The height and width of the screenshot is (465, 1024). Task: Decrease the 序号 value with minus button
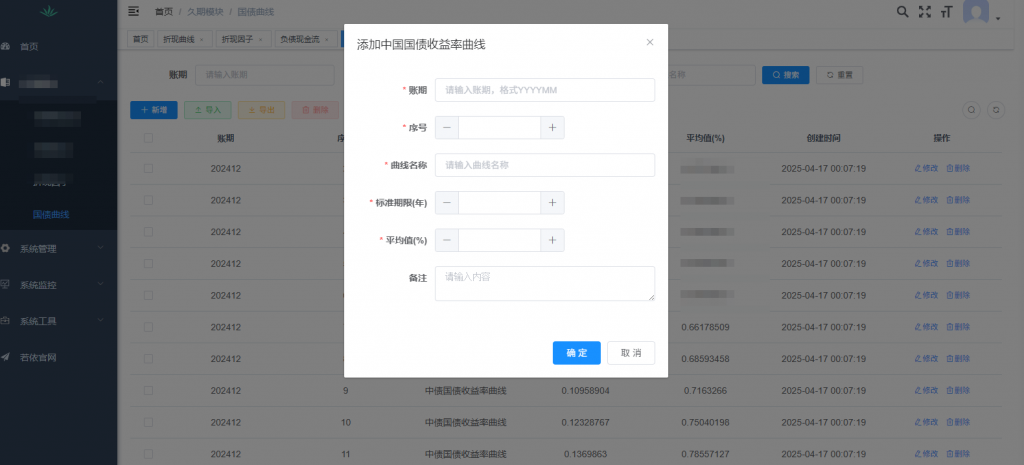[x=447, y=128]
